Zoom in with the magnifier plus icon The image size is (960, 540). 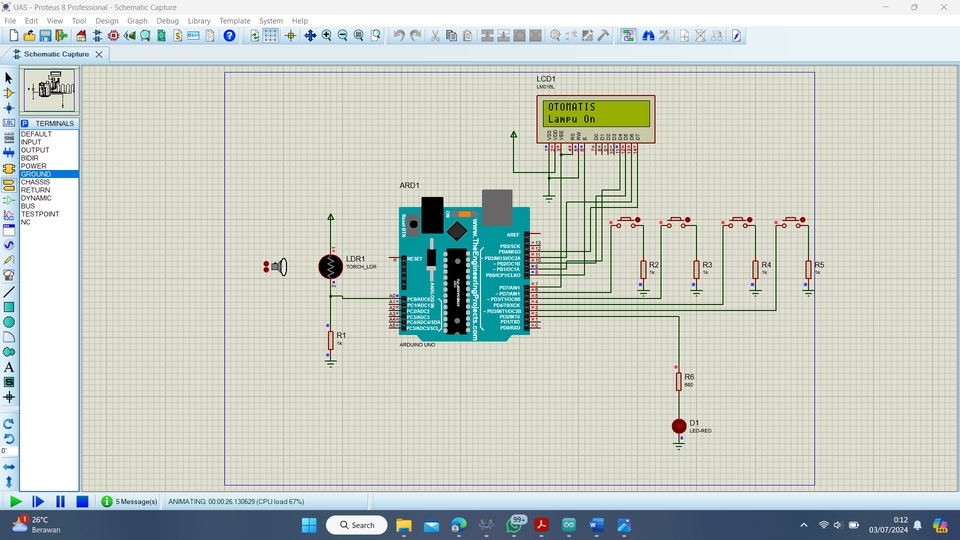click(326, 36)
